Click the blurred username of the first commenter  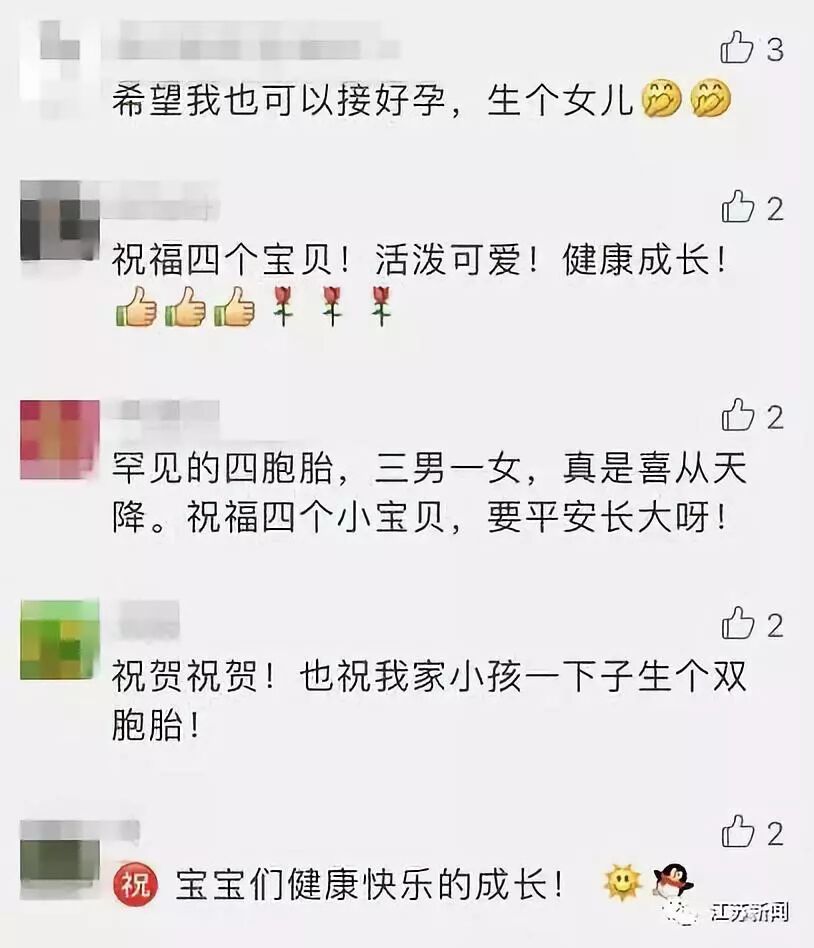259,41
